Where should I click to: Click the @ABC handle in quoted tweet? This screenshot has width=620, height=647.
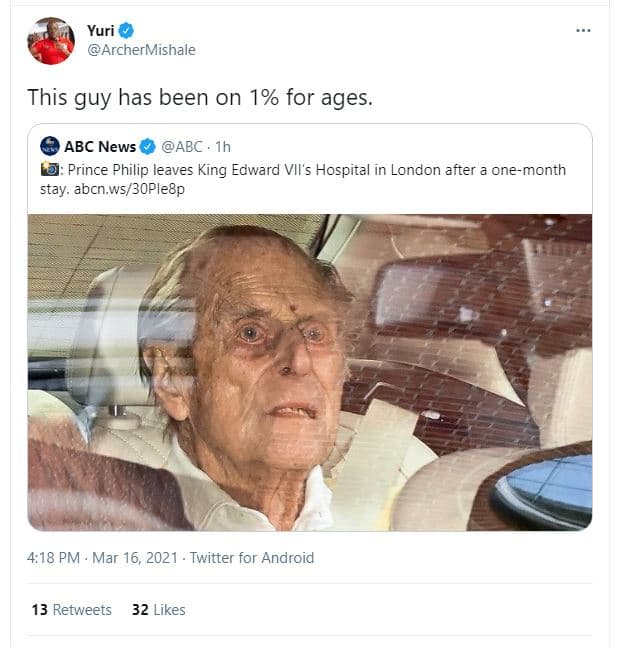point(182,148)
